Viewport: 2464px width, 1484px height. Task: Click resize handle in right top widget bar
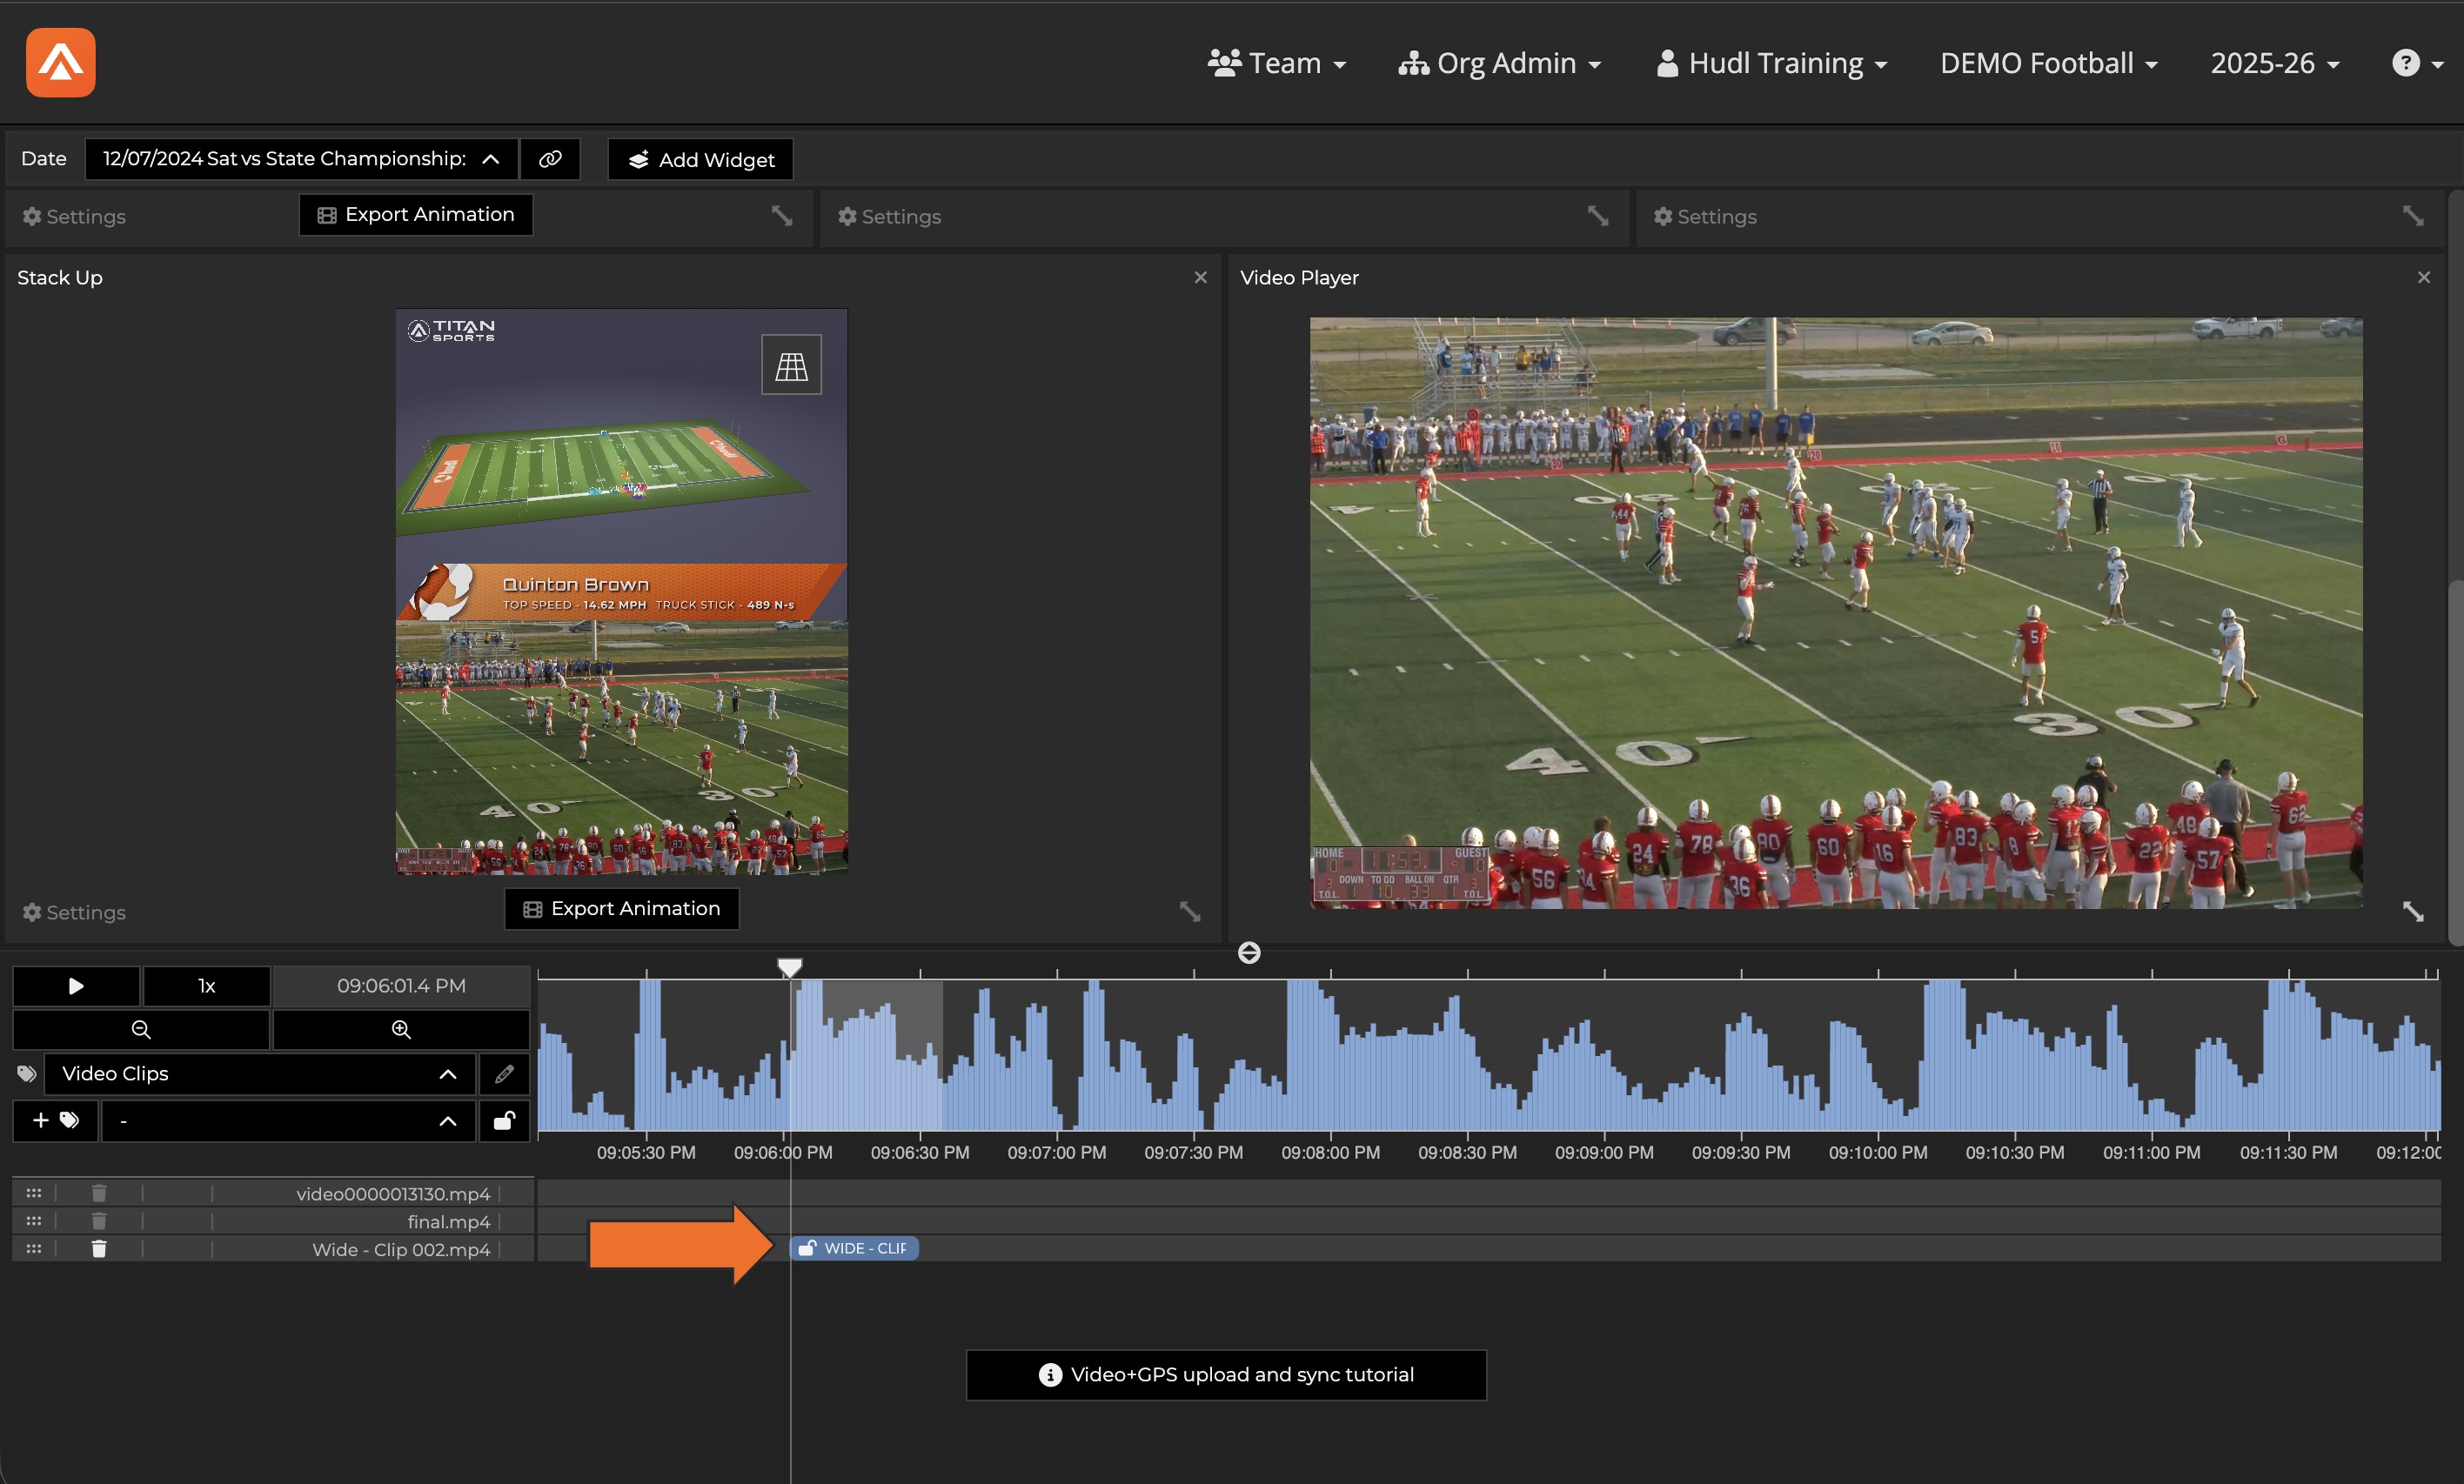[x=2413, y=215]
